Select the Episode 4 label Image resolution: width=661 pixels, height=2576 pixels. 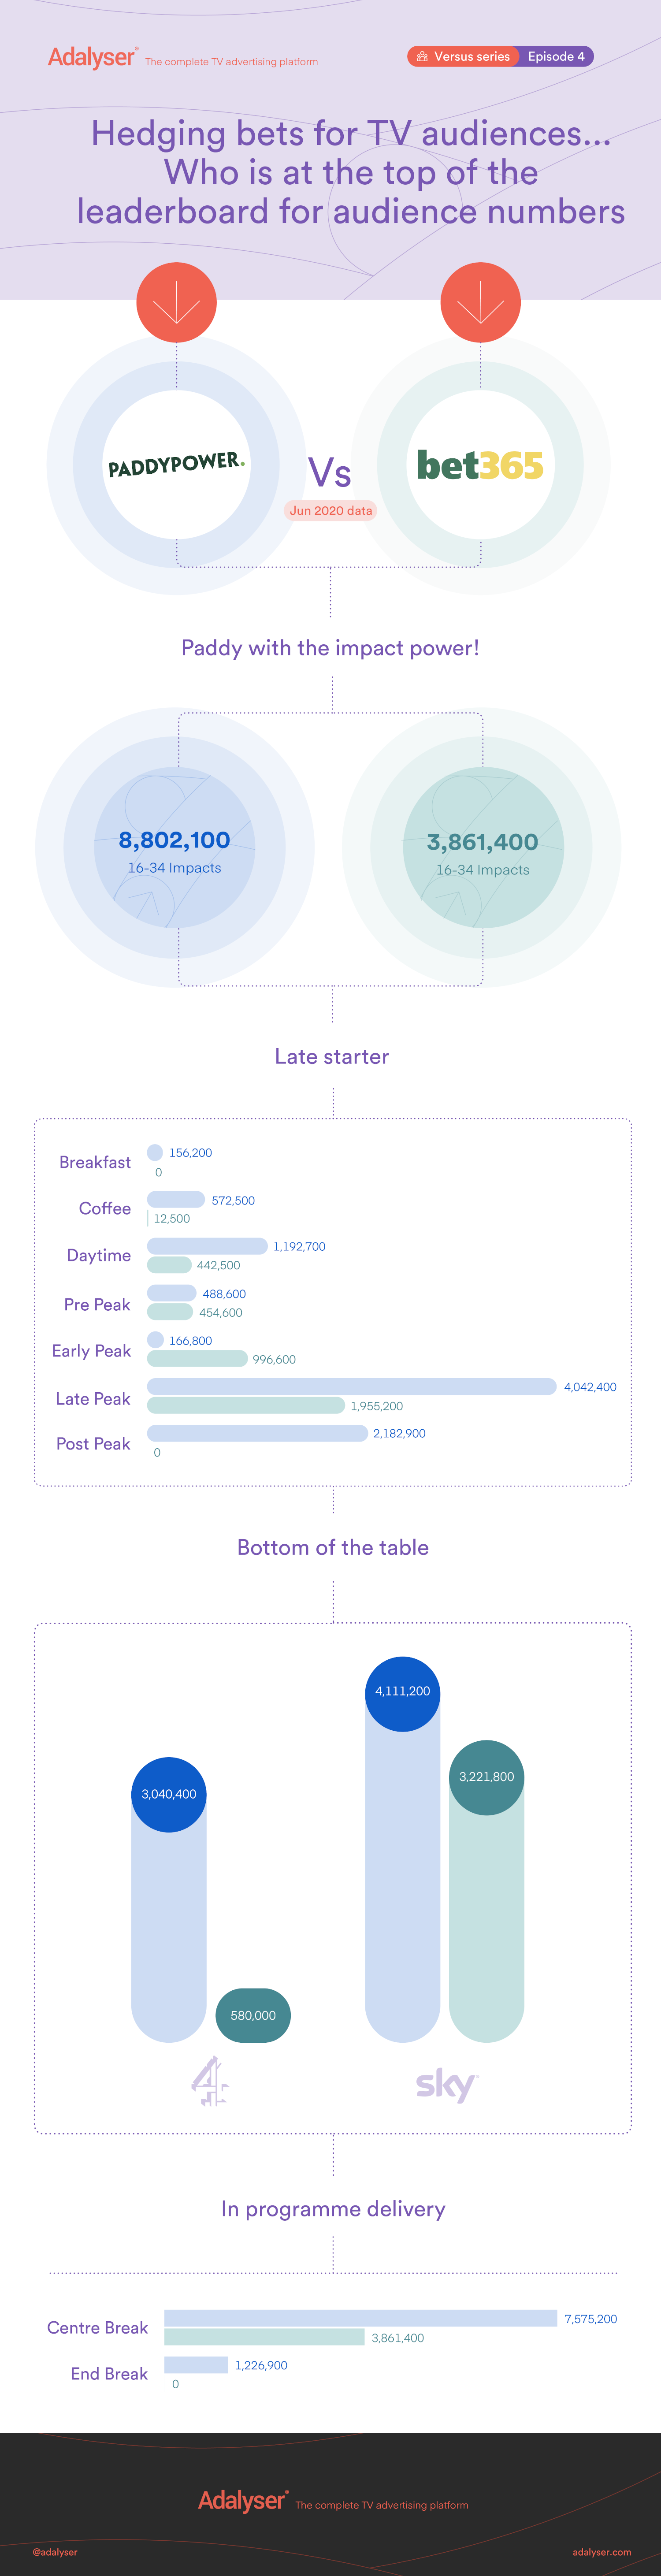click(556, 57)
